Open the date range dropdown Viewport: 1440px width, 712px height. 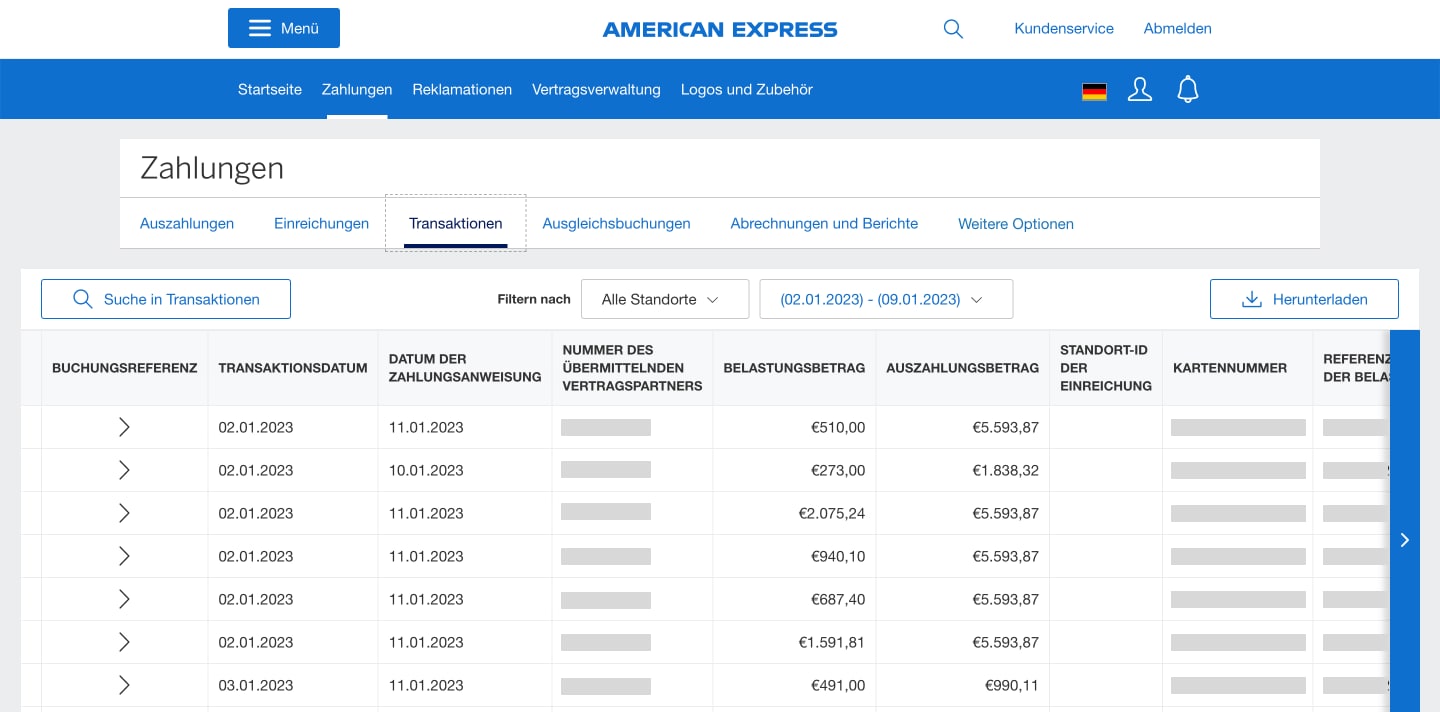(886, 298)
